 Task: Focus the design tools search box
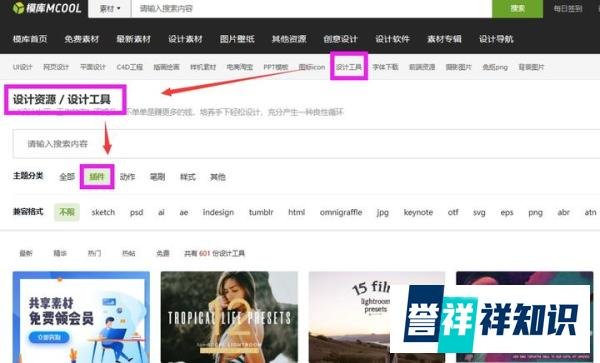tap(306, 144)
